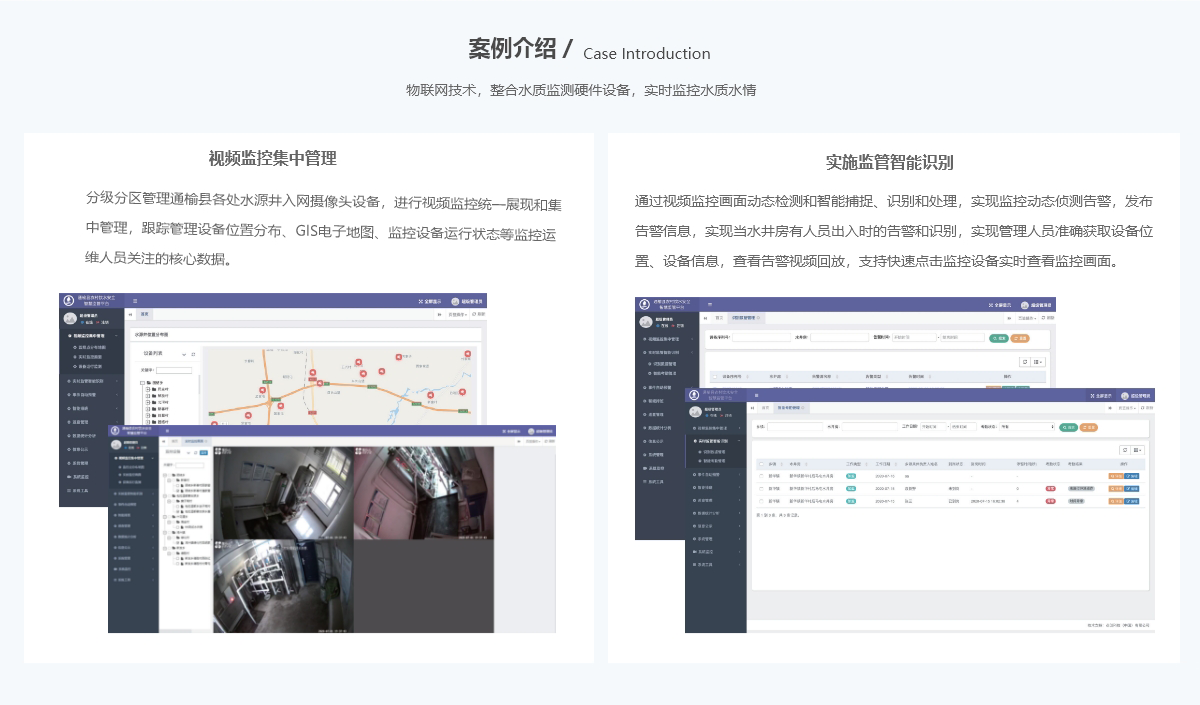Click green search button in rear alarm window
The image size is (1200, 705).
[x=998, y=338]
